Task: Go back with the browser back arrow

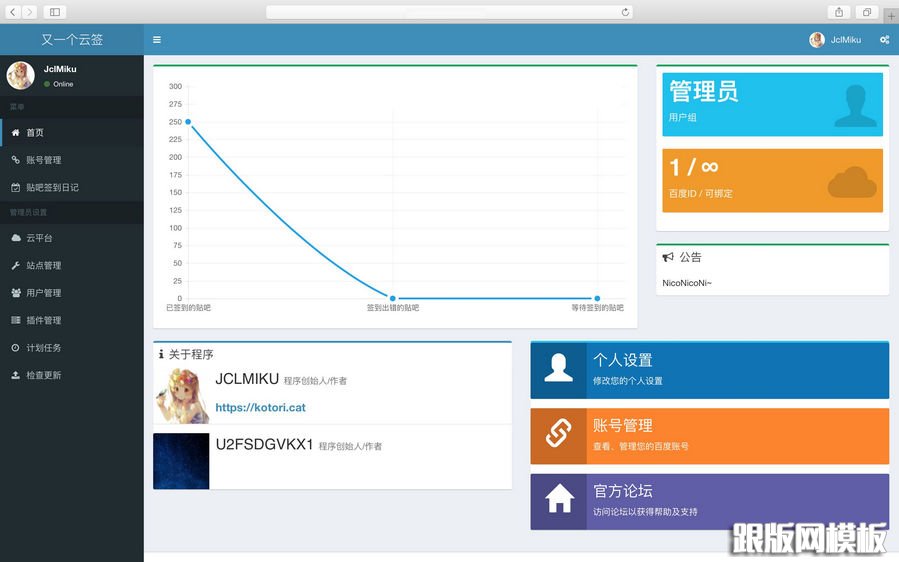Action: [x=13, y=11]
